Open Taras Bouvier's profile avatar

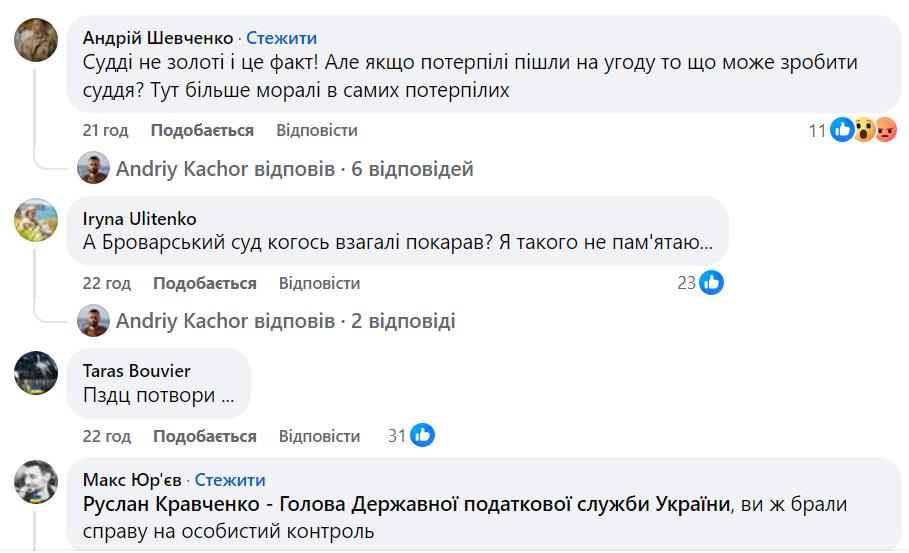tap(37, 372)
